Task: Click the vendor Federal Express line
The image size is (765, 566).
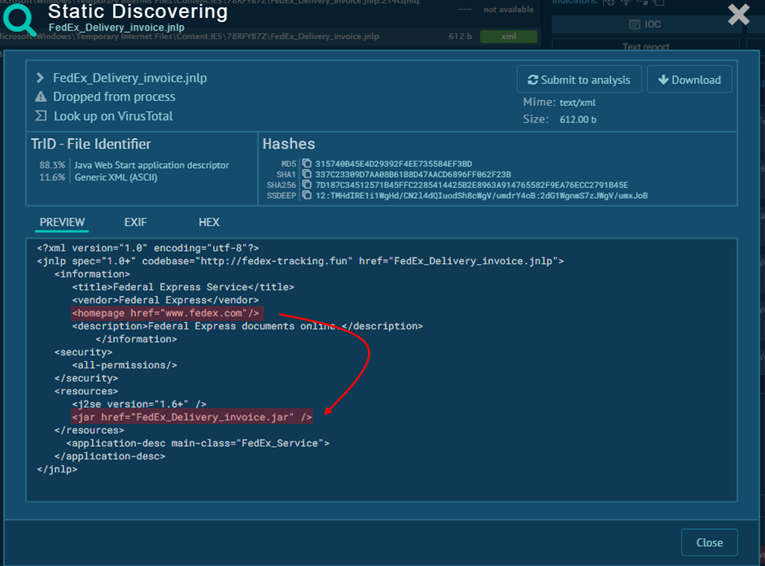Action: [165, 300]
